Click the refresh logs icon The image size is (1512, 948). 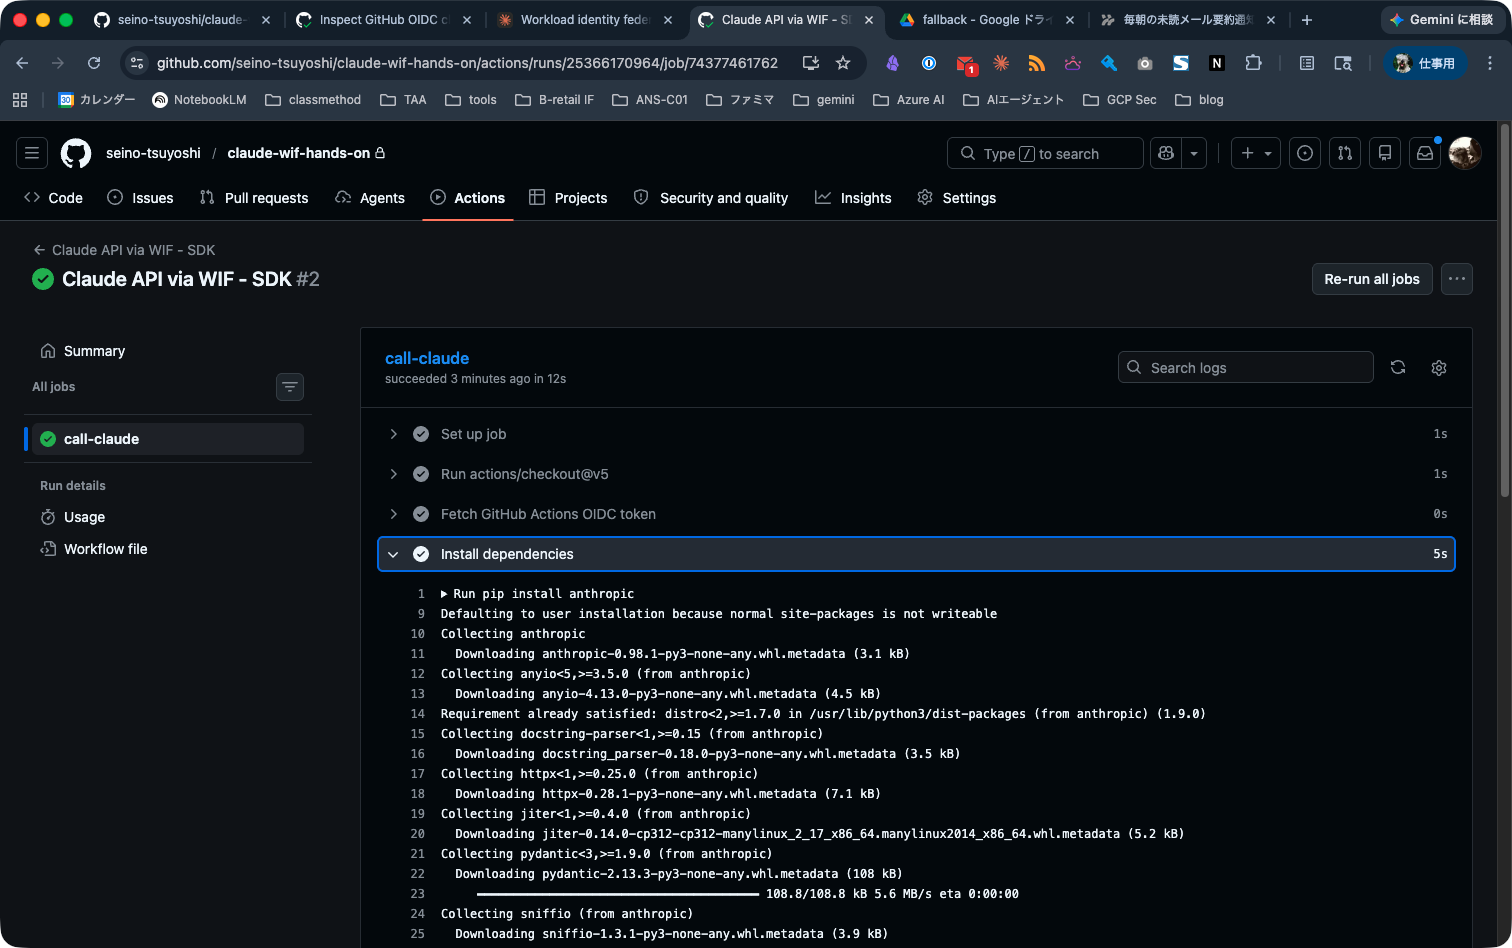tap(1398, 367)
